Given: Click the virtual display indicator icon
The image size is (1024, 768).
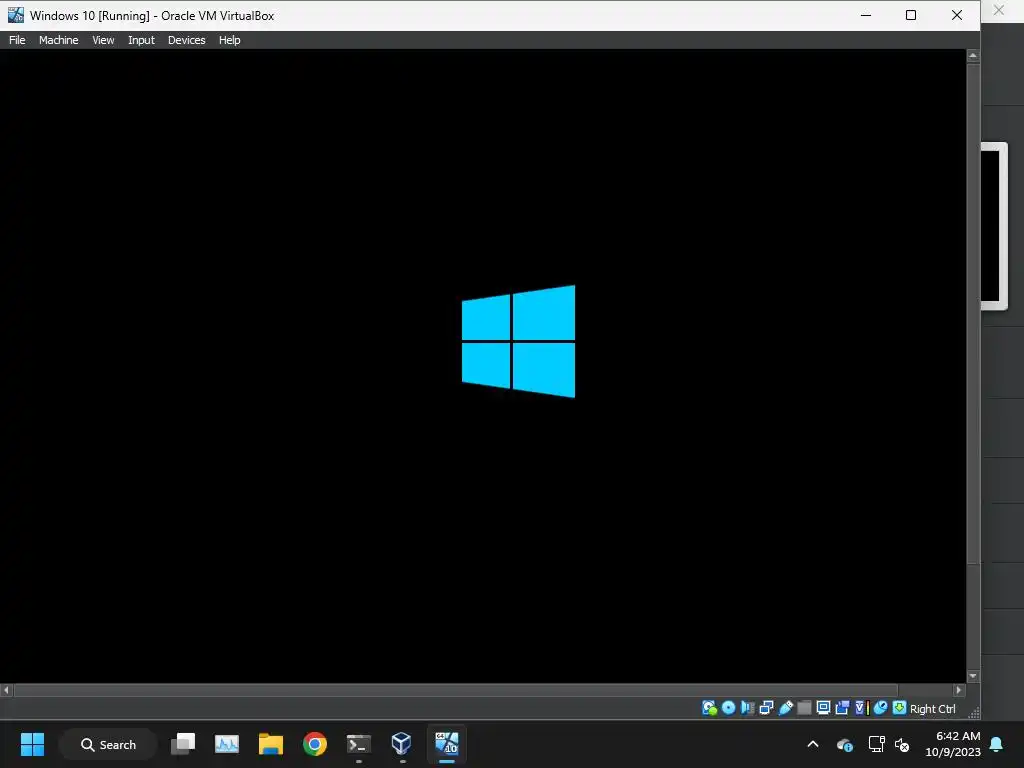Looking at the screenshot, I should [x=824, y=708].
